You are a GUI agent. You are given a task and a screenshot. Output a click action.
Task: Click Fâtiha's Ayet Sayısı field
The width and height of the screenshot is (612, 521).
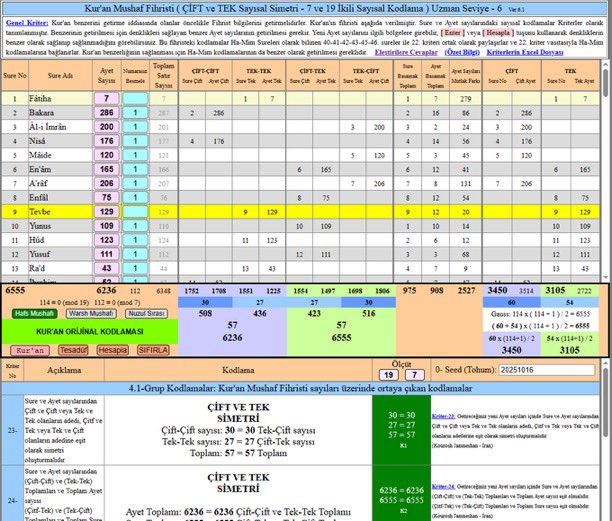coord(107,98)
